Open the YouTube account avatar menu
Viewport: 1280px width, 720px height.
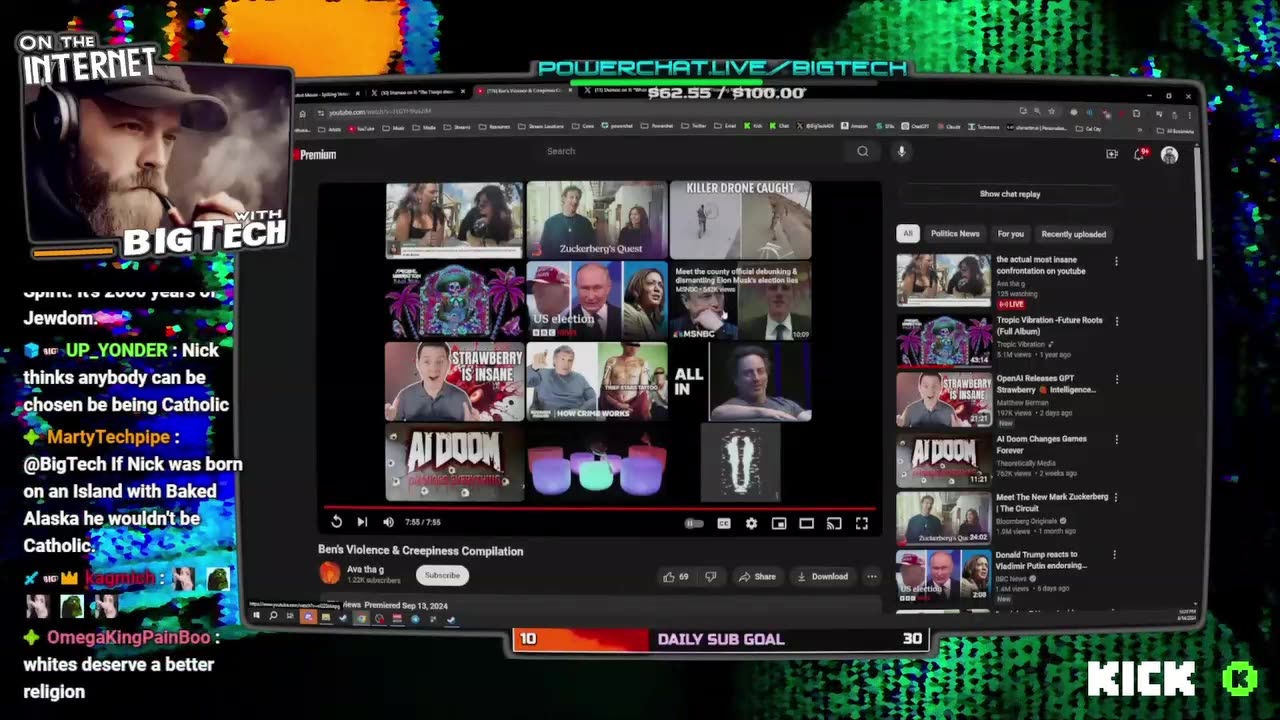1169,155
